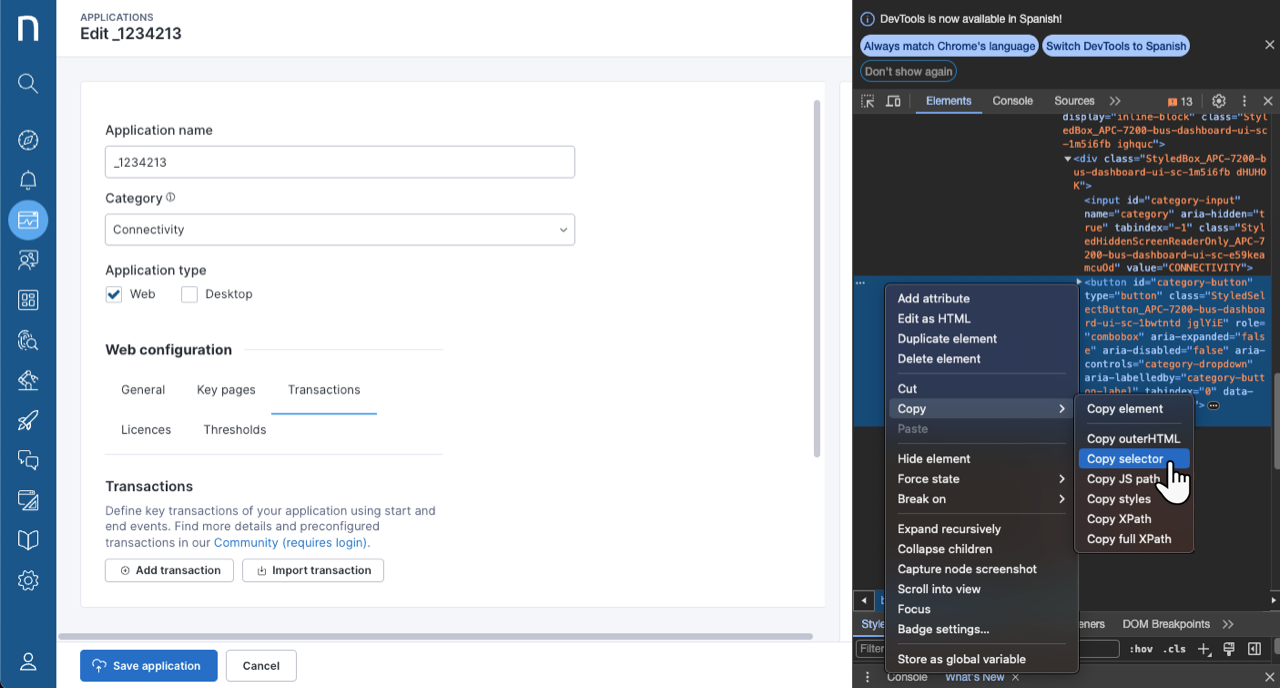The height and width of the screenshot is (688, 1280).
Task: Click the compass icon in left sidebar
Action: (28, 140)
